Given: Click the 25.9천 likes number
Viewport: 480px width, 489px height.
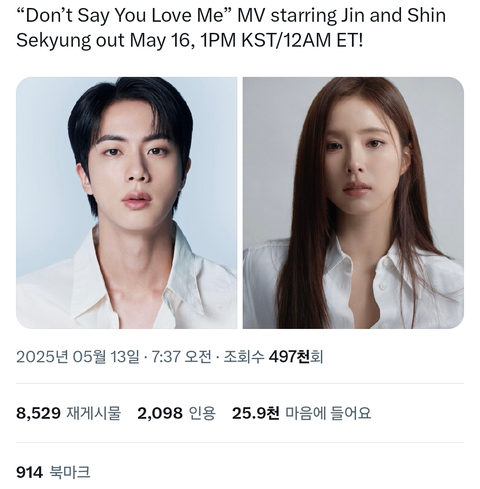Looking at the screenshot, I should (x=256, y=413).
